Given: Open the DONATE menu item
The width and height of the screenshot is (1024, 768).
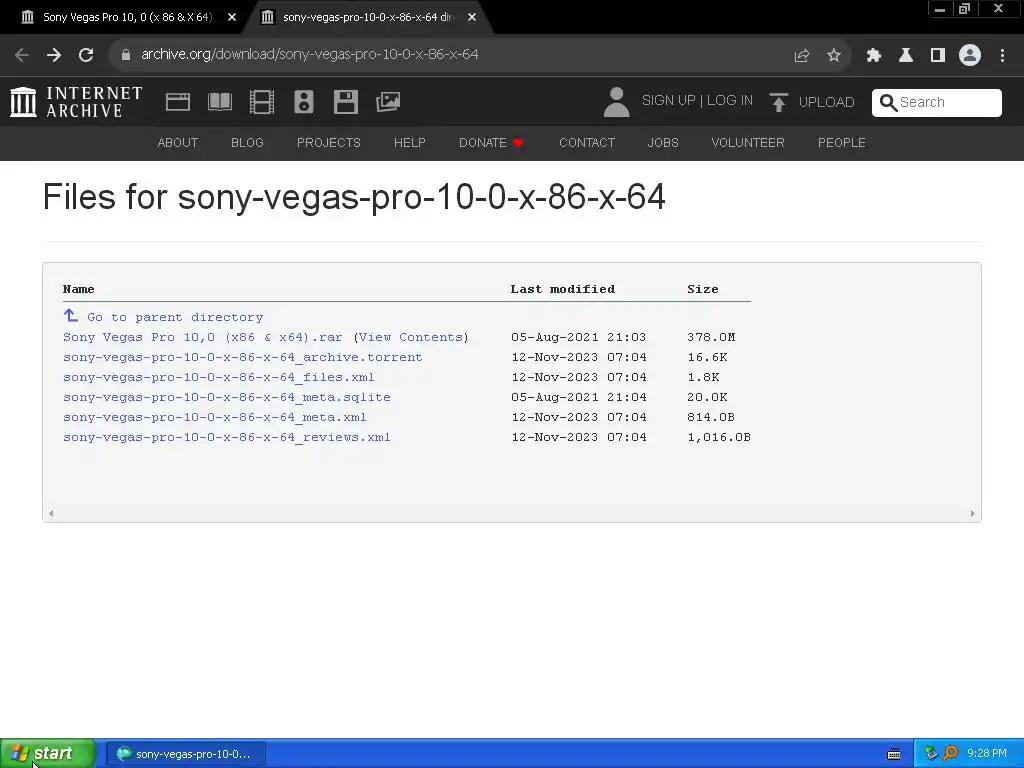Looking at the screenshot, I should pyautogui.click(x=491, y=143).
